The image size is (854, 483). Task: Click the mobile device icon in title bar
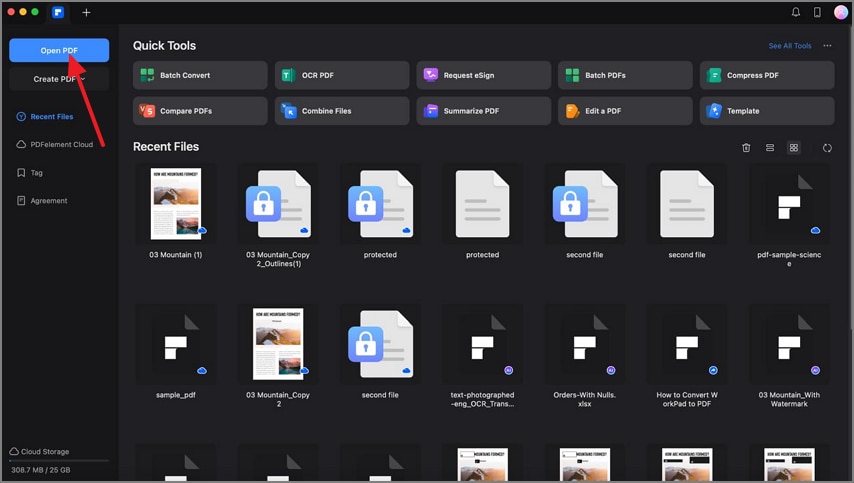tap(817, 12)
